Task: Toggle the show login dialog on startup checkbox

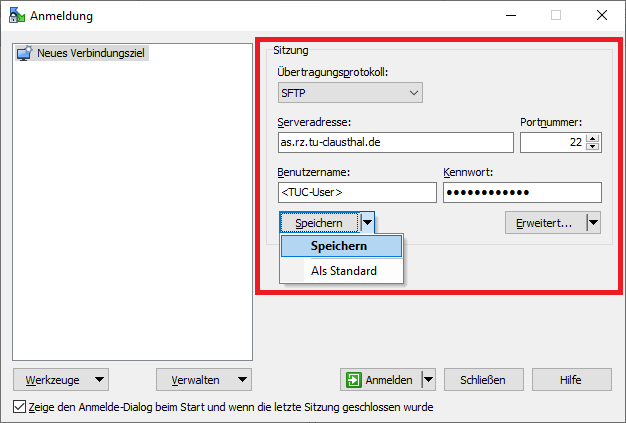Action: pyautogui.click(x=19, y=407)
